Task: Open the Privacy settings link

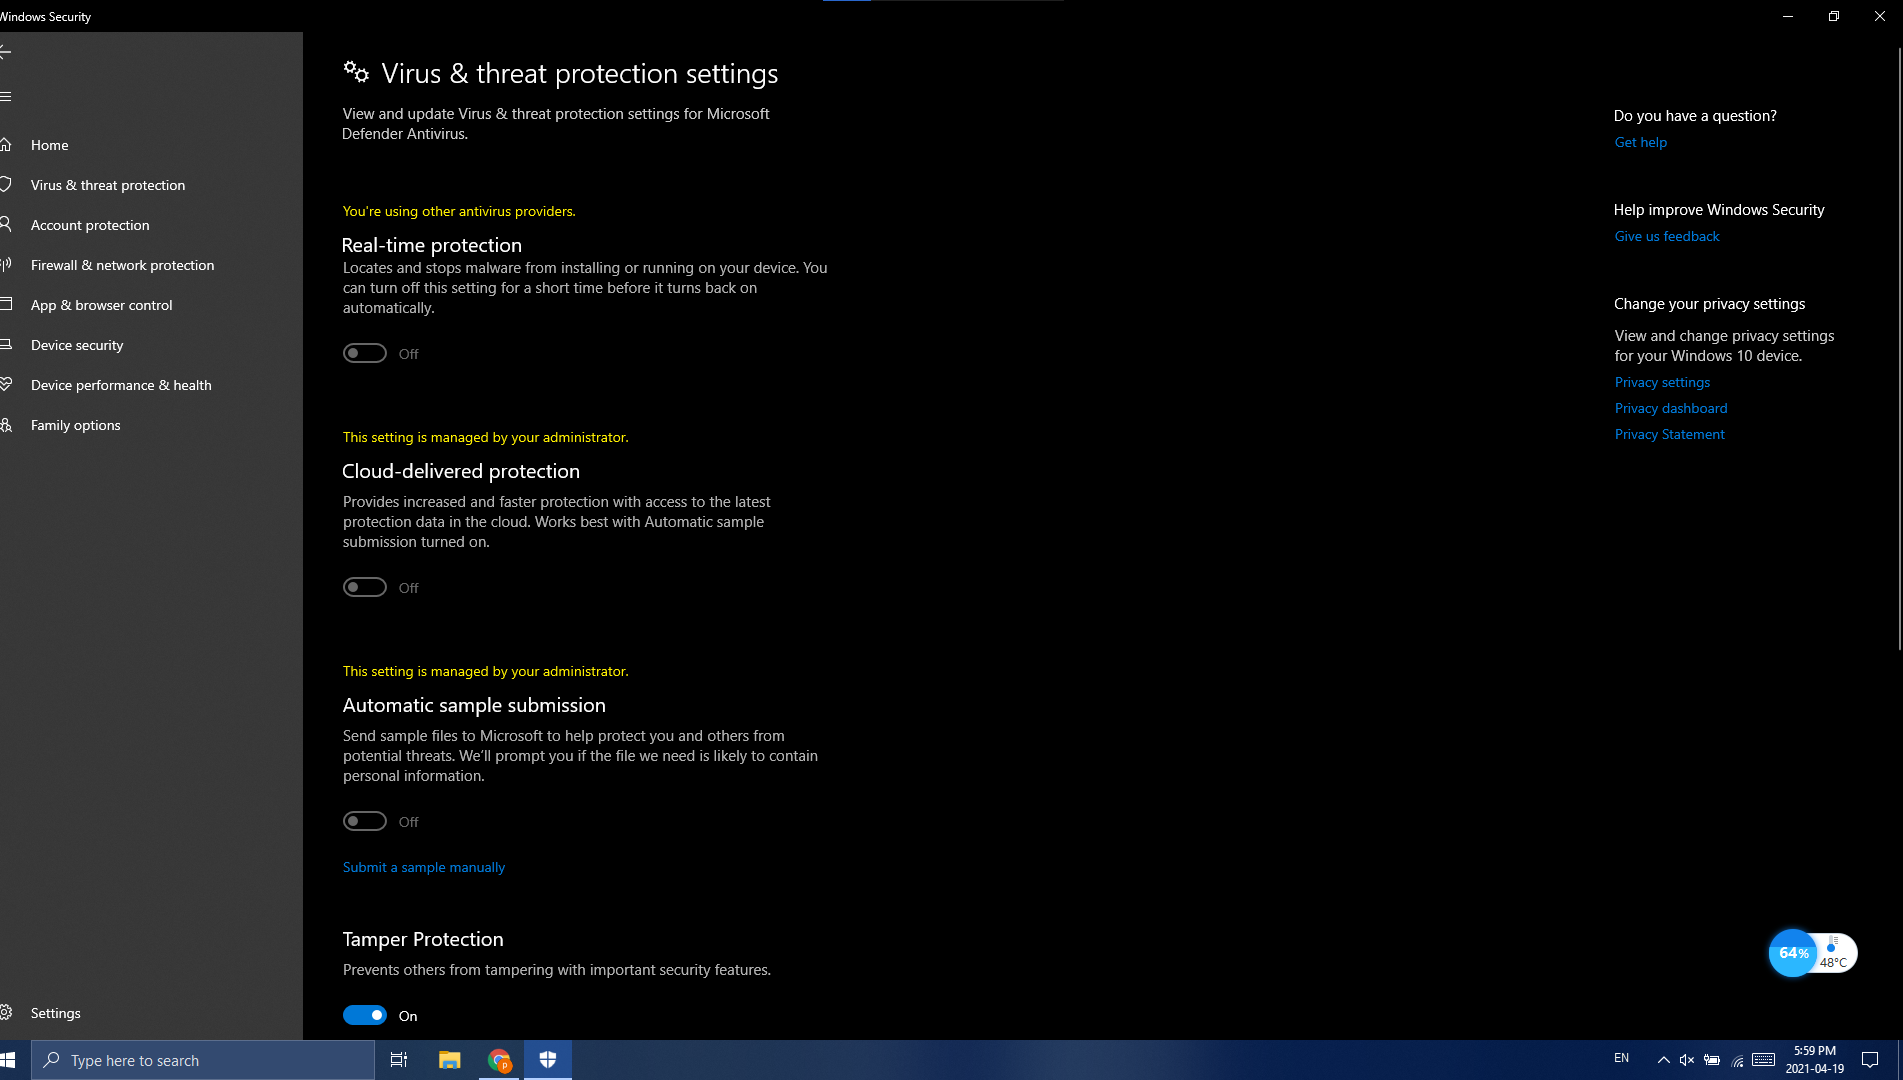Action: (1662, 382)
